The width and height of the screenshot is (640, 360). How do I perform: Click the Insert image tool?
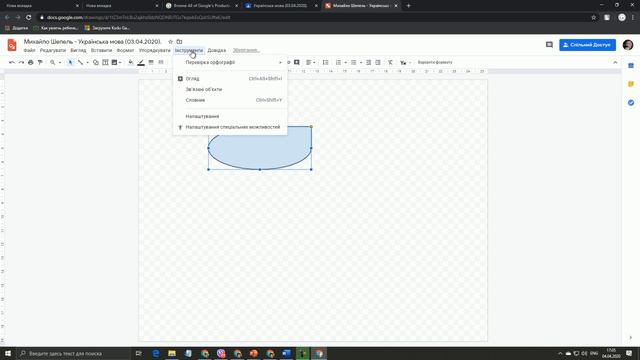click(114, 62)
